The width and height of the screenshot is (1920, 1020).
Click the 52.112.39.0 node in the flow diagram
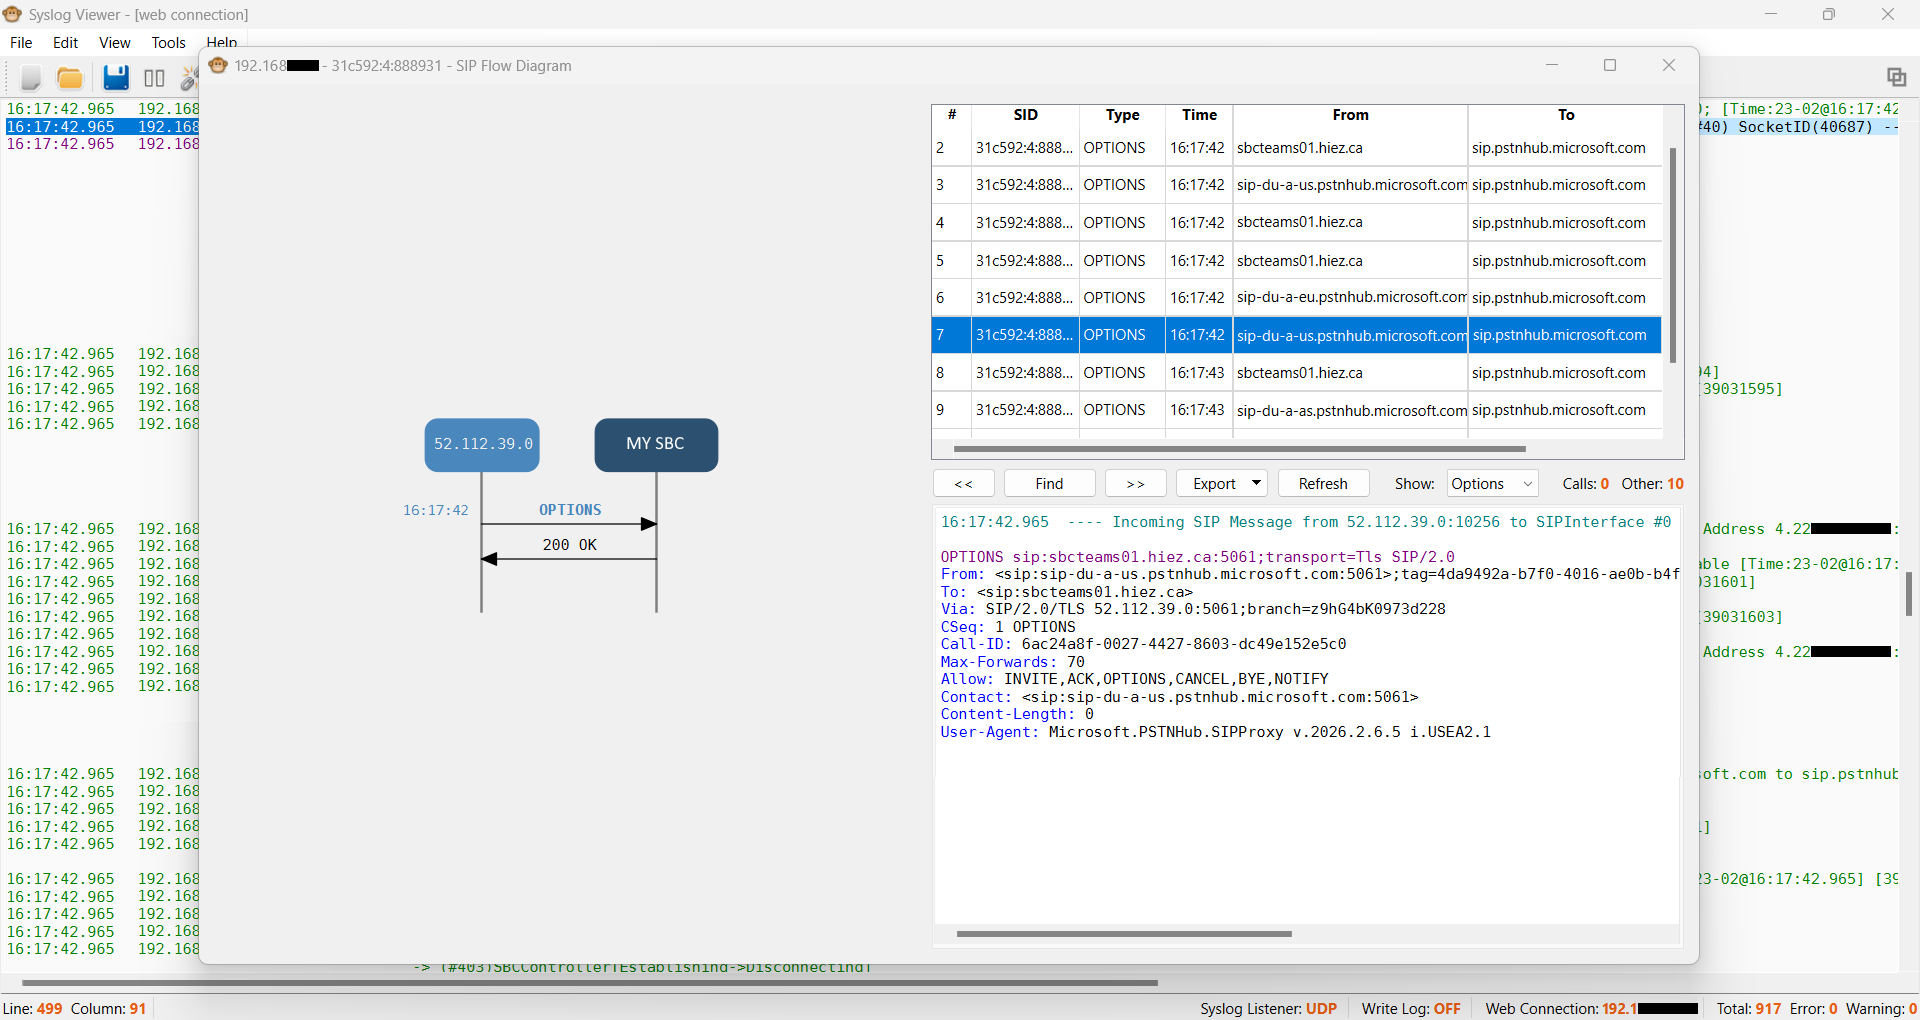[x=482, y=445]
